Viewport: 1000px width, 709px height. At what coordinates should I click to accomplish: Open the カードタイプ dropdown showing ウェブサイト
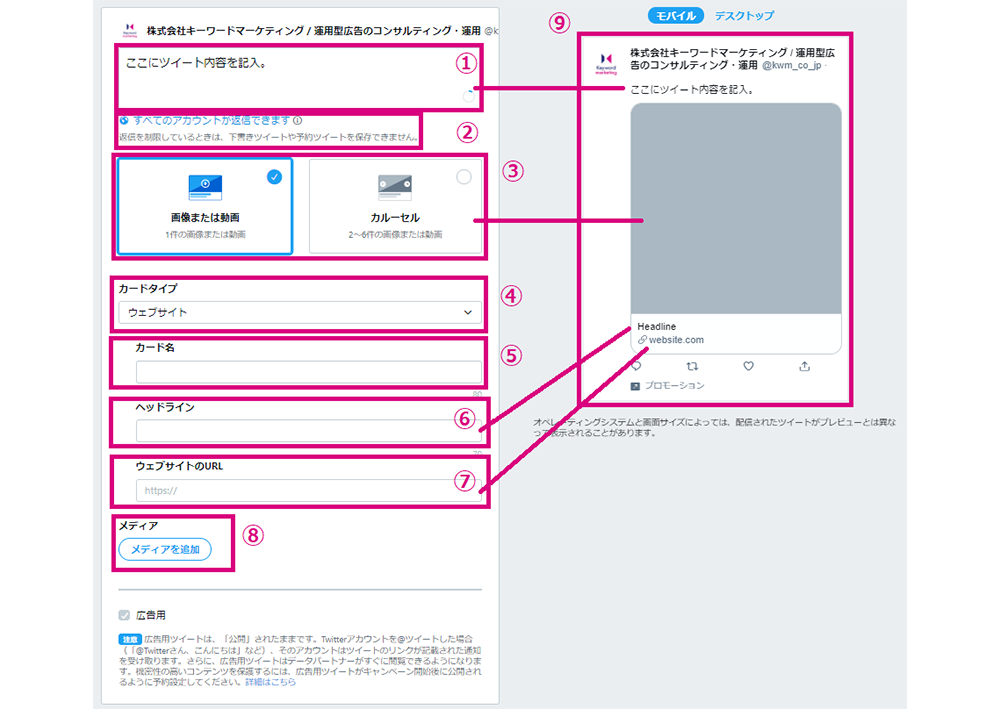300,312
